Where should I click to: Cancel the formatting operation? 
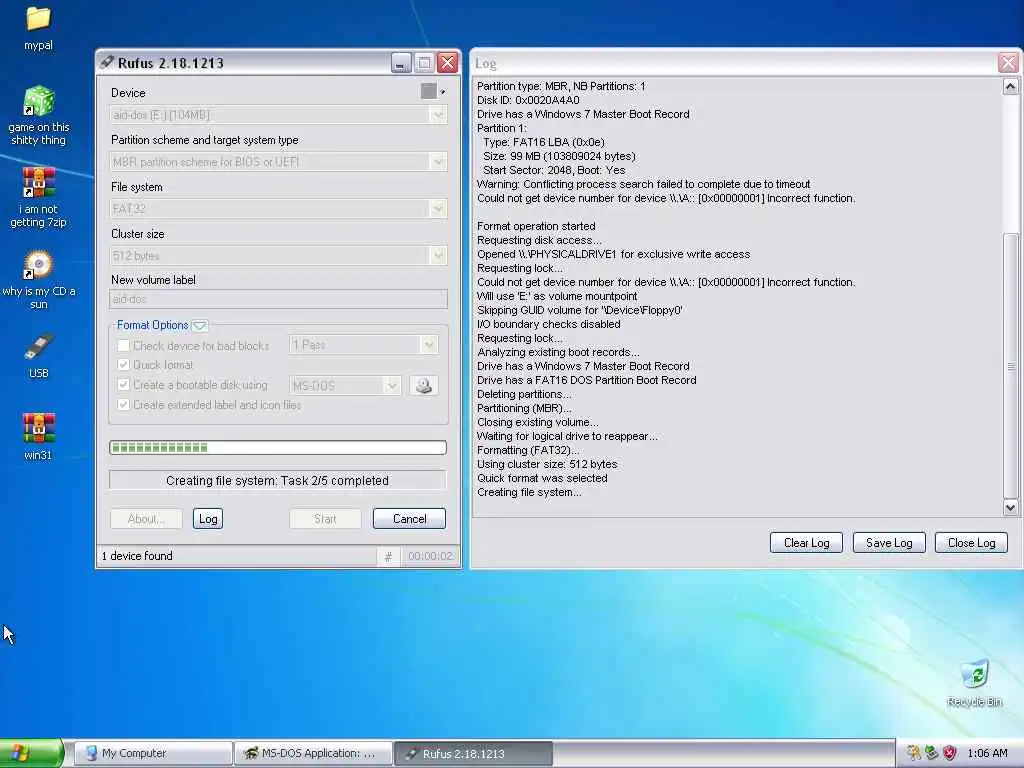click(x=409, y=519)
